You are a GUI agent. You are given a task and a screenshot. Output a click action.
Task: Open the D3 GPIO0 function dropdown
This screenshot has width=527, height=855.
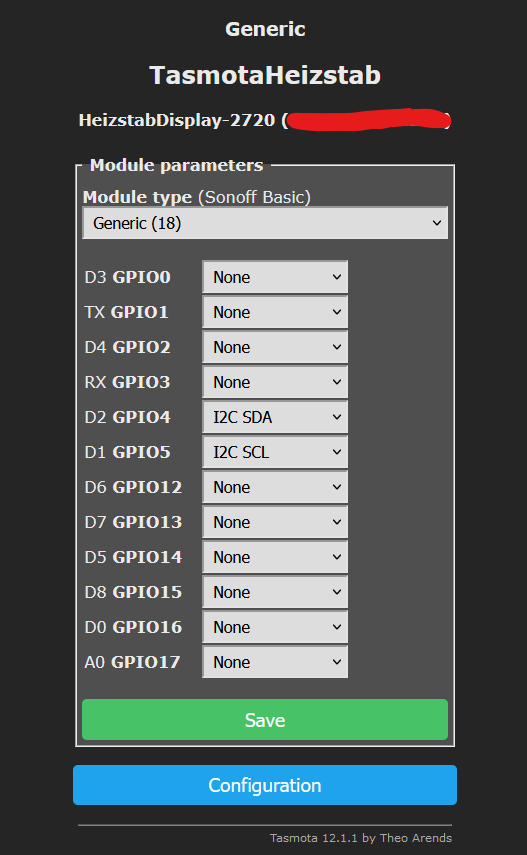tap(275, 277)
